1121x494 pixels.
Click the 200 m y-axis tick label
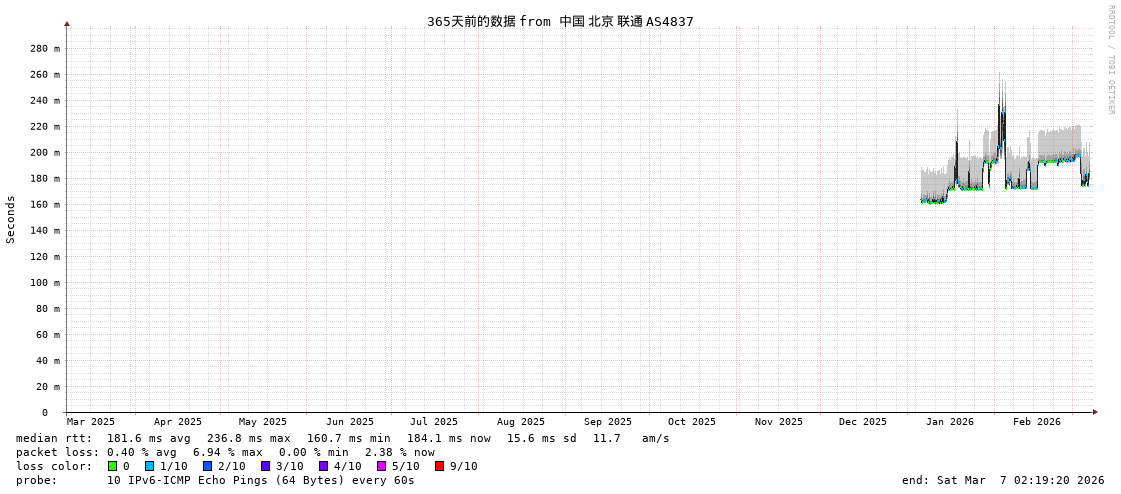click(x=44, y=153)
